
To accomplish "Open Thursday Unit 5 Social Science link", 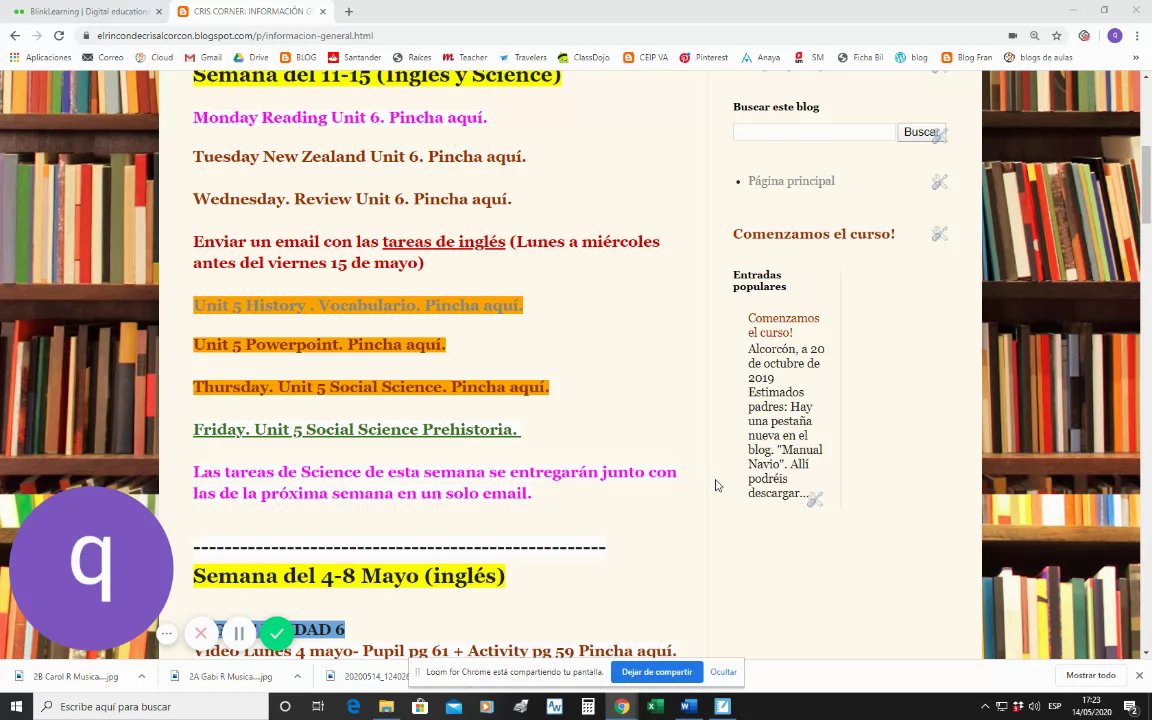I will tap(371, 387).
